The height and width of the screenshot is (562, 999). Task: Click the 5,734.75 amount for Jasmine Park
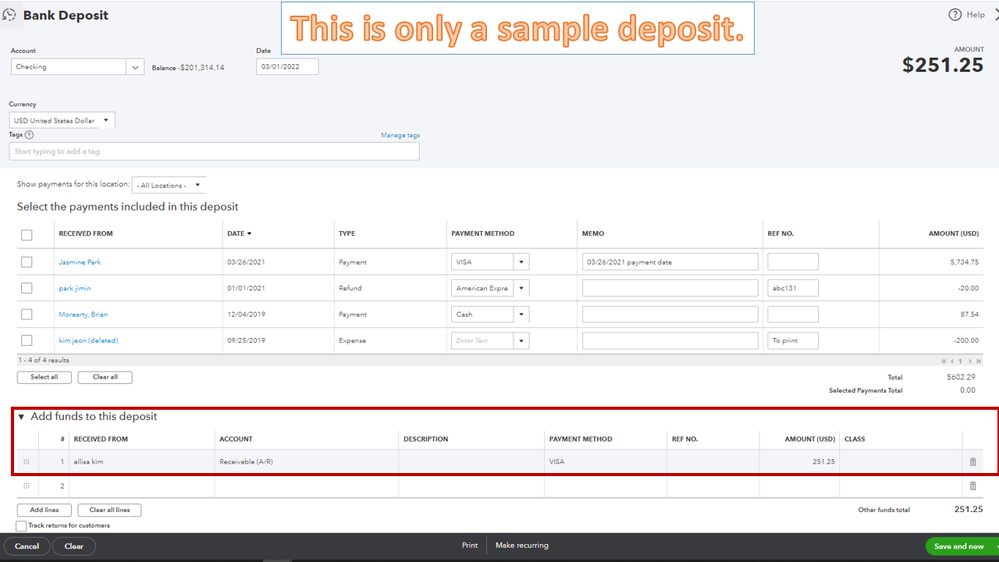964,262
